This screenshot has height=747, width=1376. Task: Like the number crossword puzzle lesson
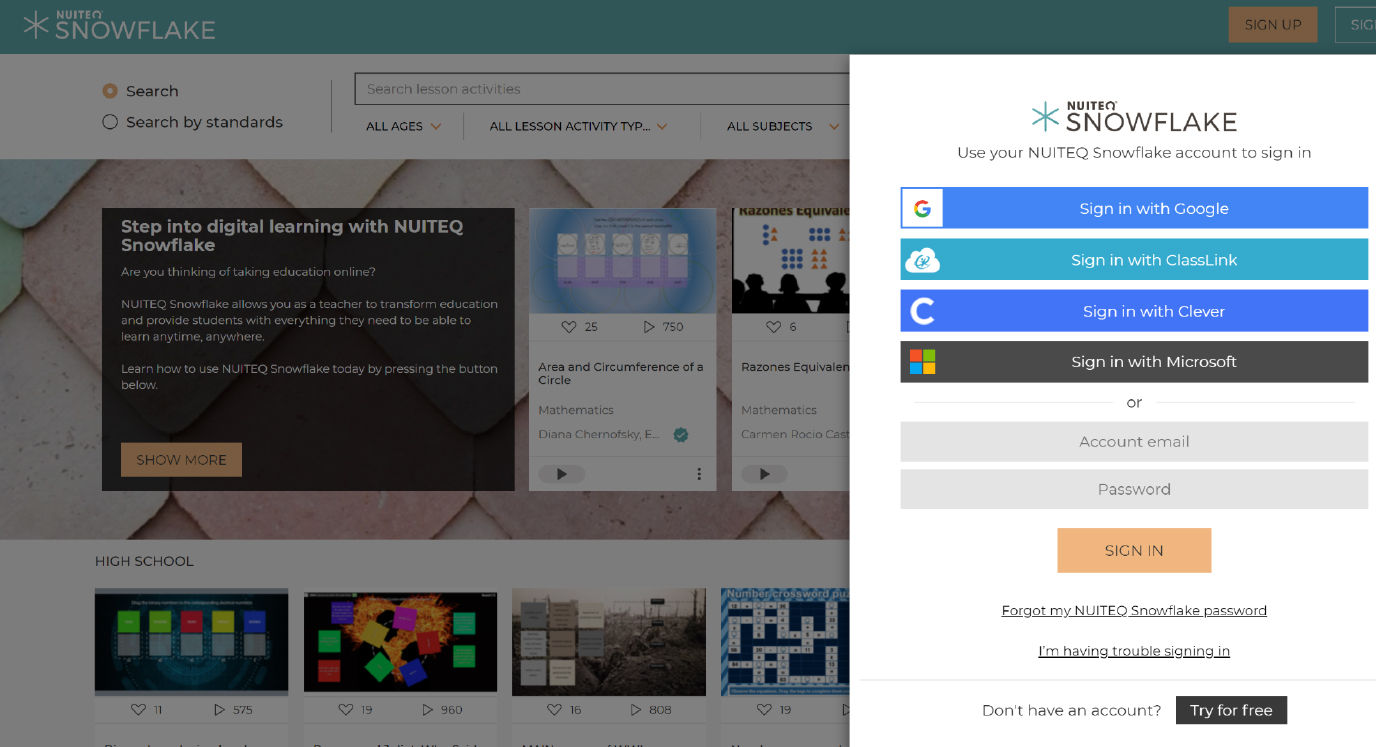tap(764, 710)
